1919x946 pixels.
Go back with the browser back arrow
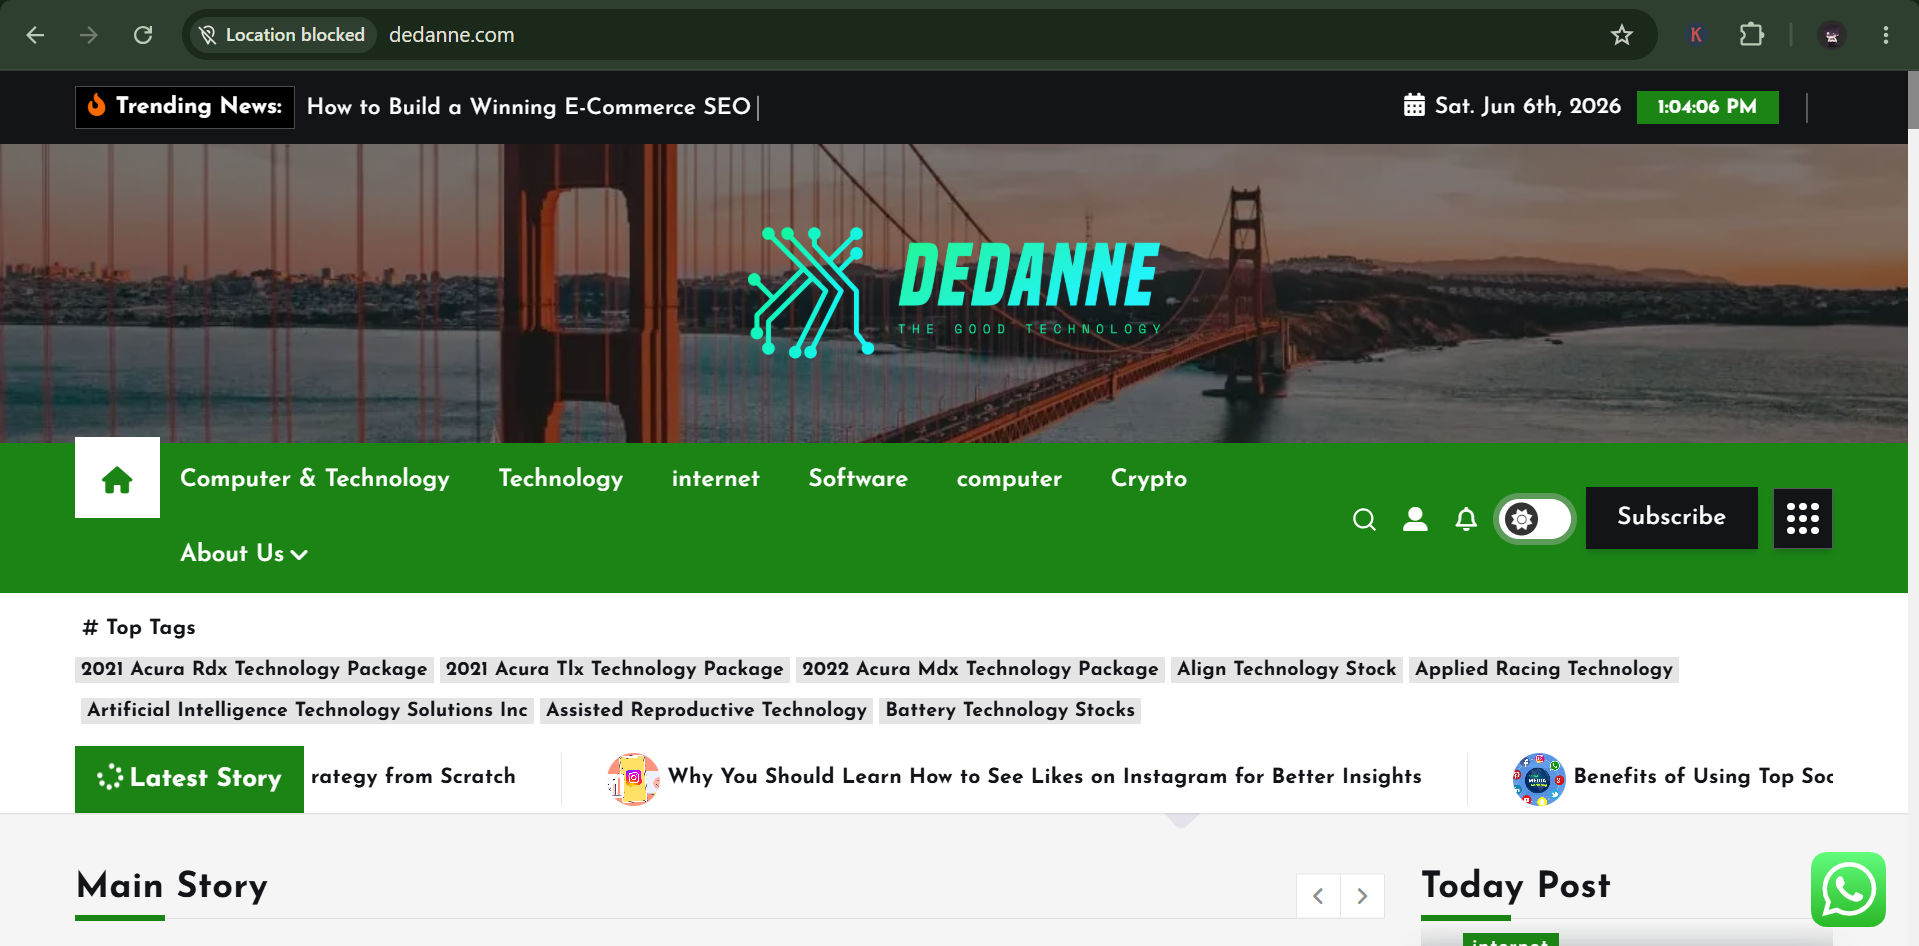35,35
